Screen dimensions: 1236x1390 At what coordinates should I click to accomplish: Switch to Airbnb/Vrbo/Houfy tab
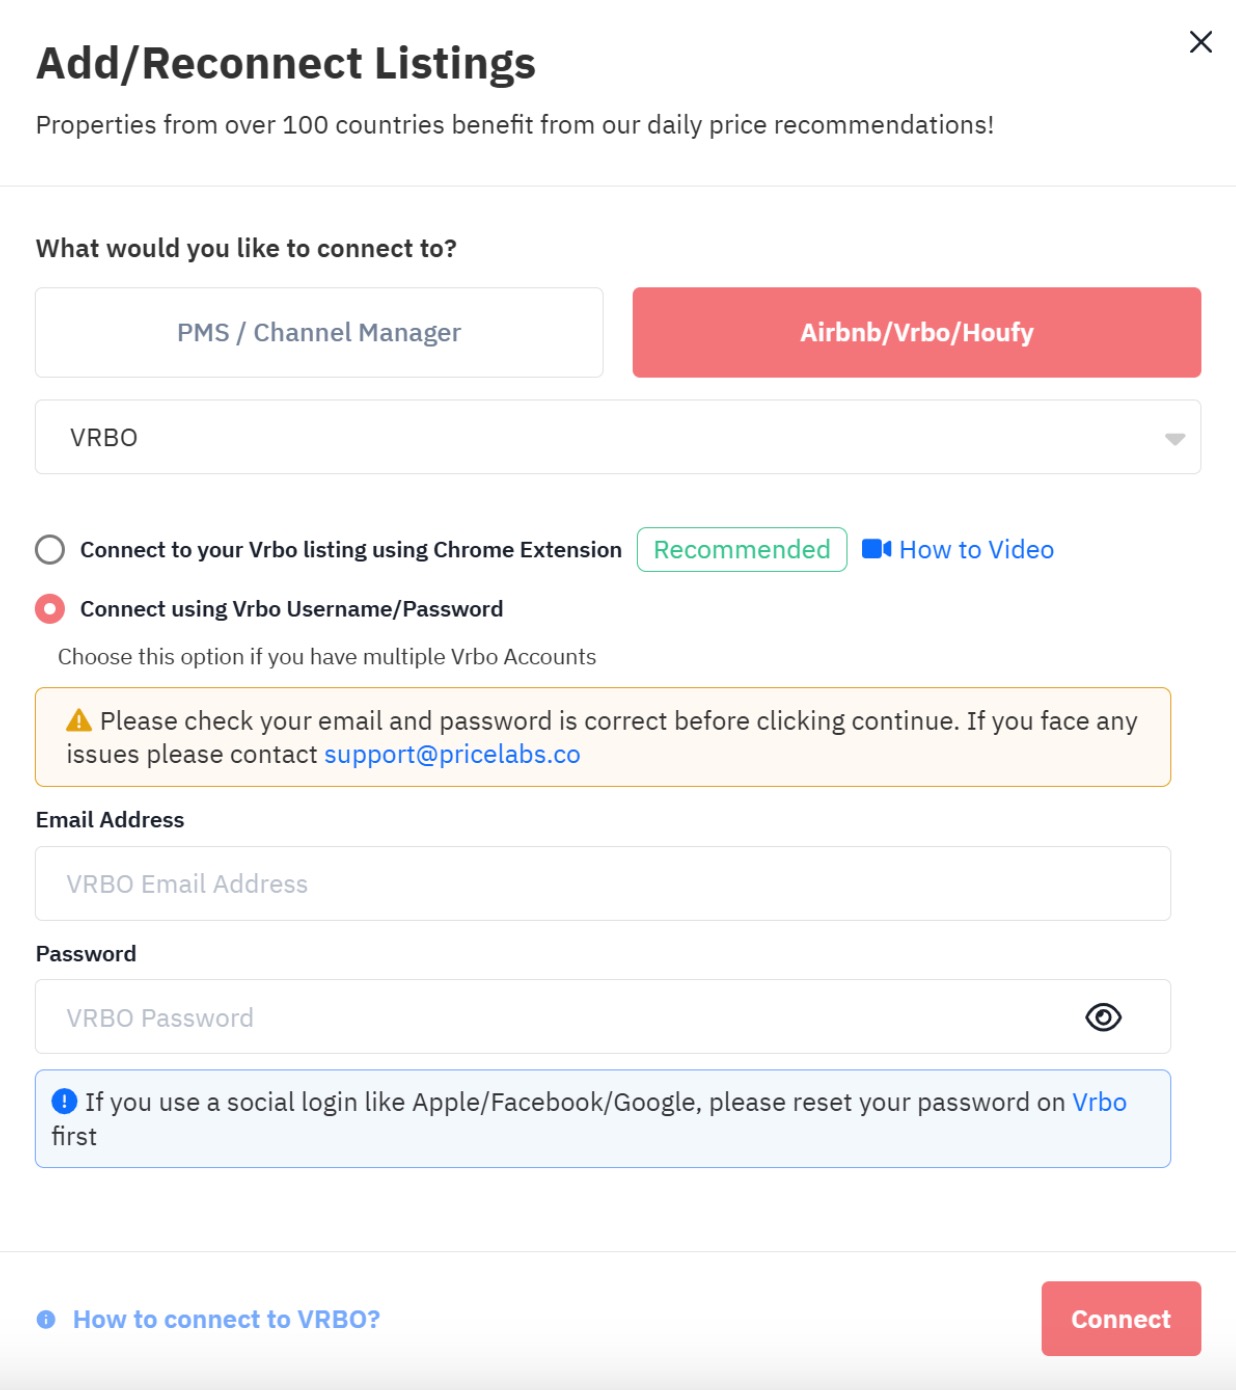[917, 332]
